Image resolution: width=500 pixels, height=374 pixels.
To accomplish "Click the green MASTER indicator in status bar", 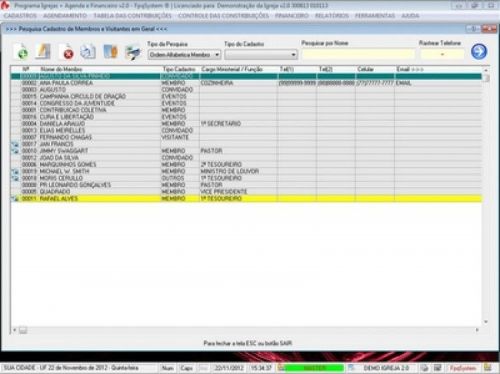I will coord(314,368).
